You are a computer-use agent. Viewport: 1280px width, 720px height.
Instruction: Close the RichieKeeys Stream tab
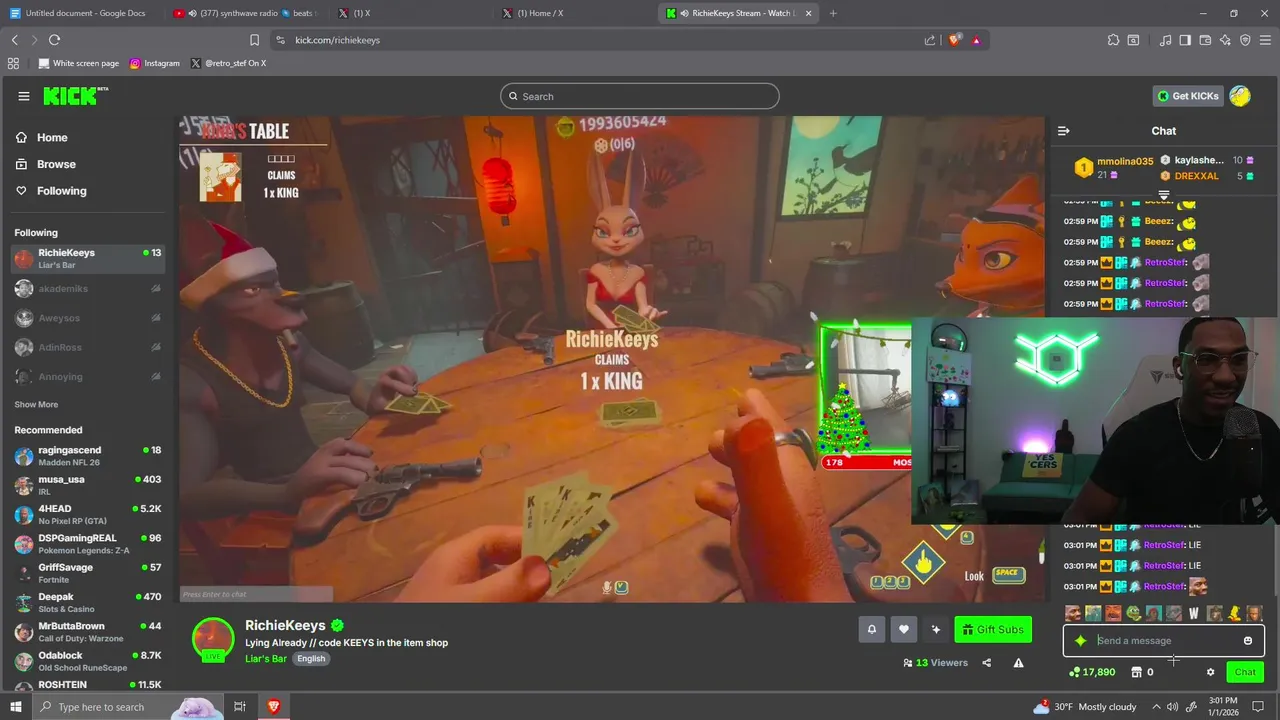click(809, 13)
